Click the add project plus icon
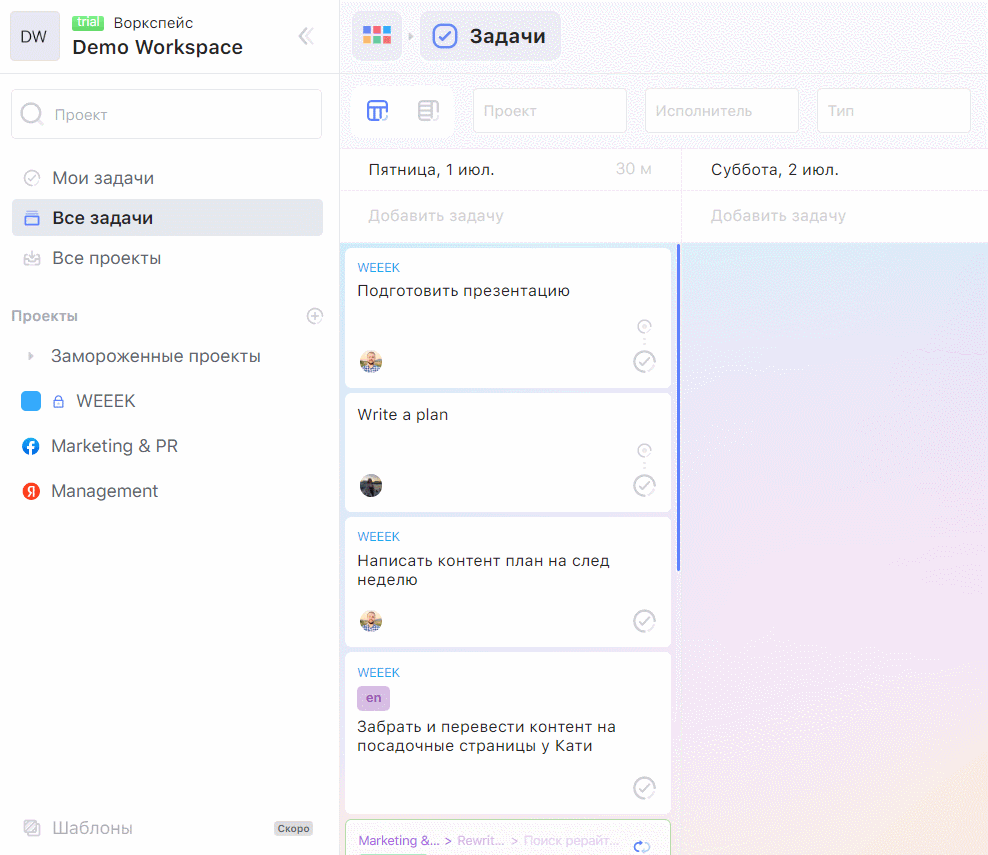The image size is (988, 855). click(314, 316)
